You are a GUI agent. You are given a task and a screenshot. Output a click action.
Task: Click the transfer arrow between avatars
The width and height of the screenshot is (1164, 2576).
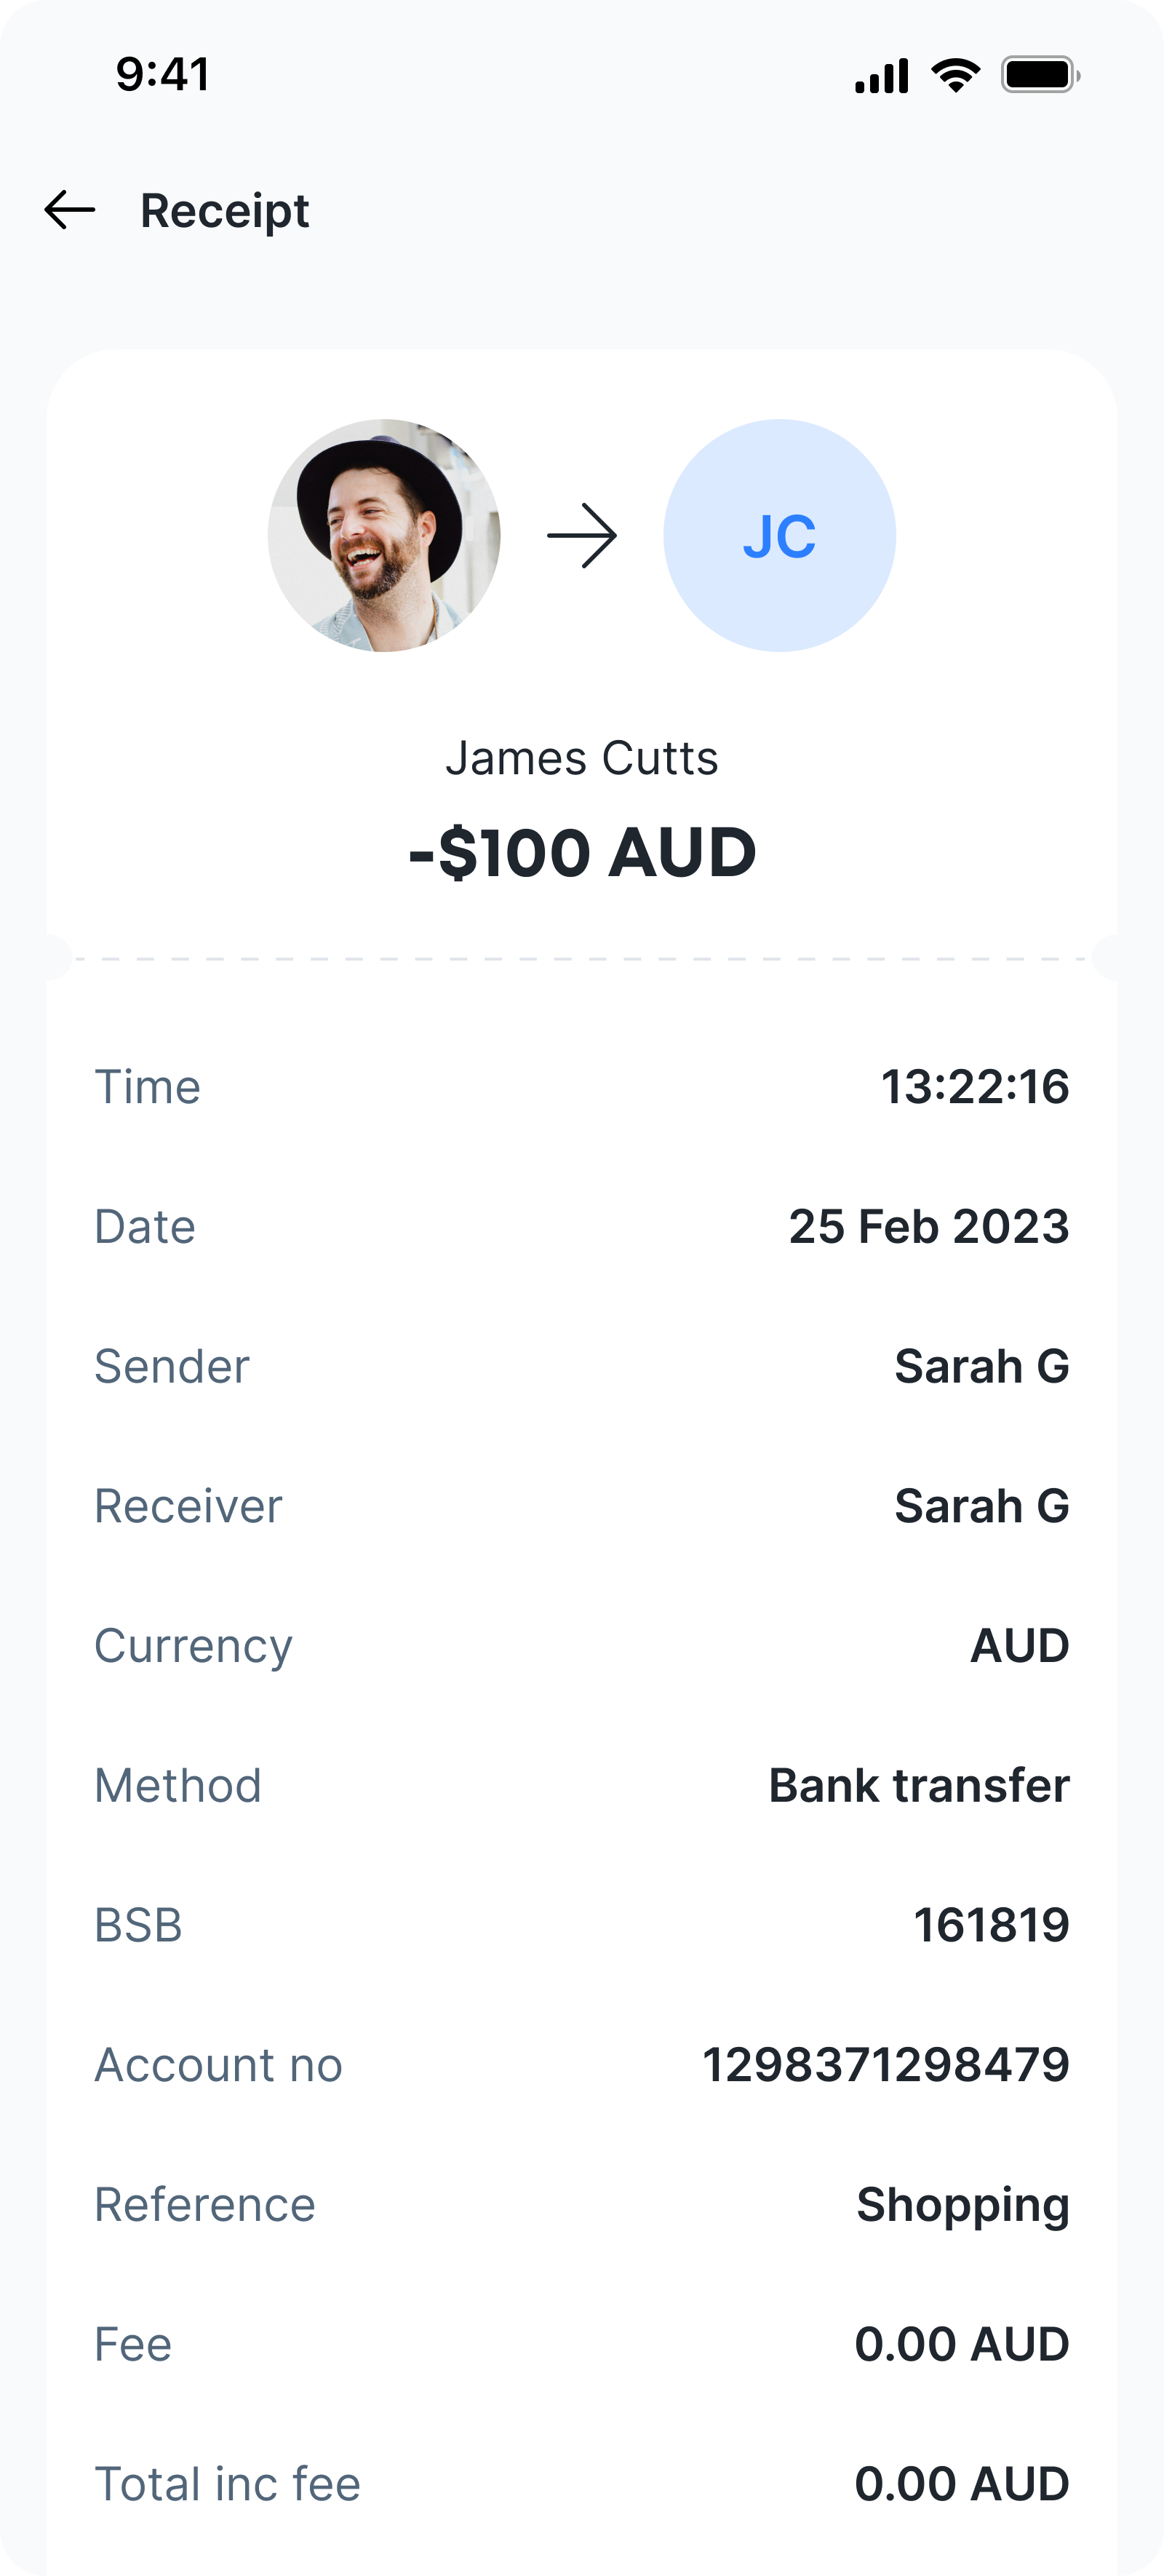[582, 536]
